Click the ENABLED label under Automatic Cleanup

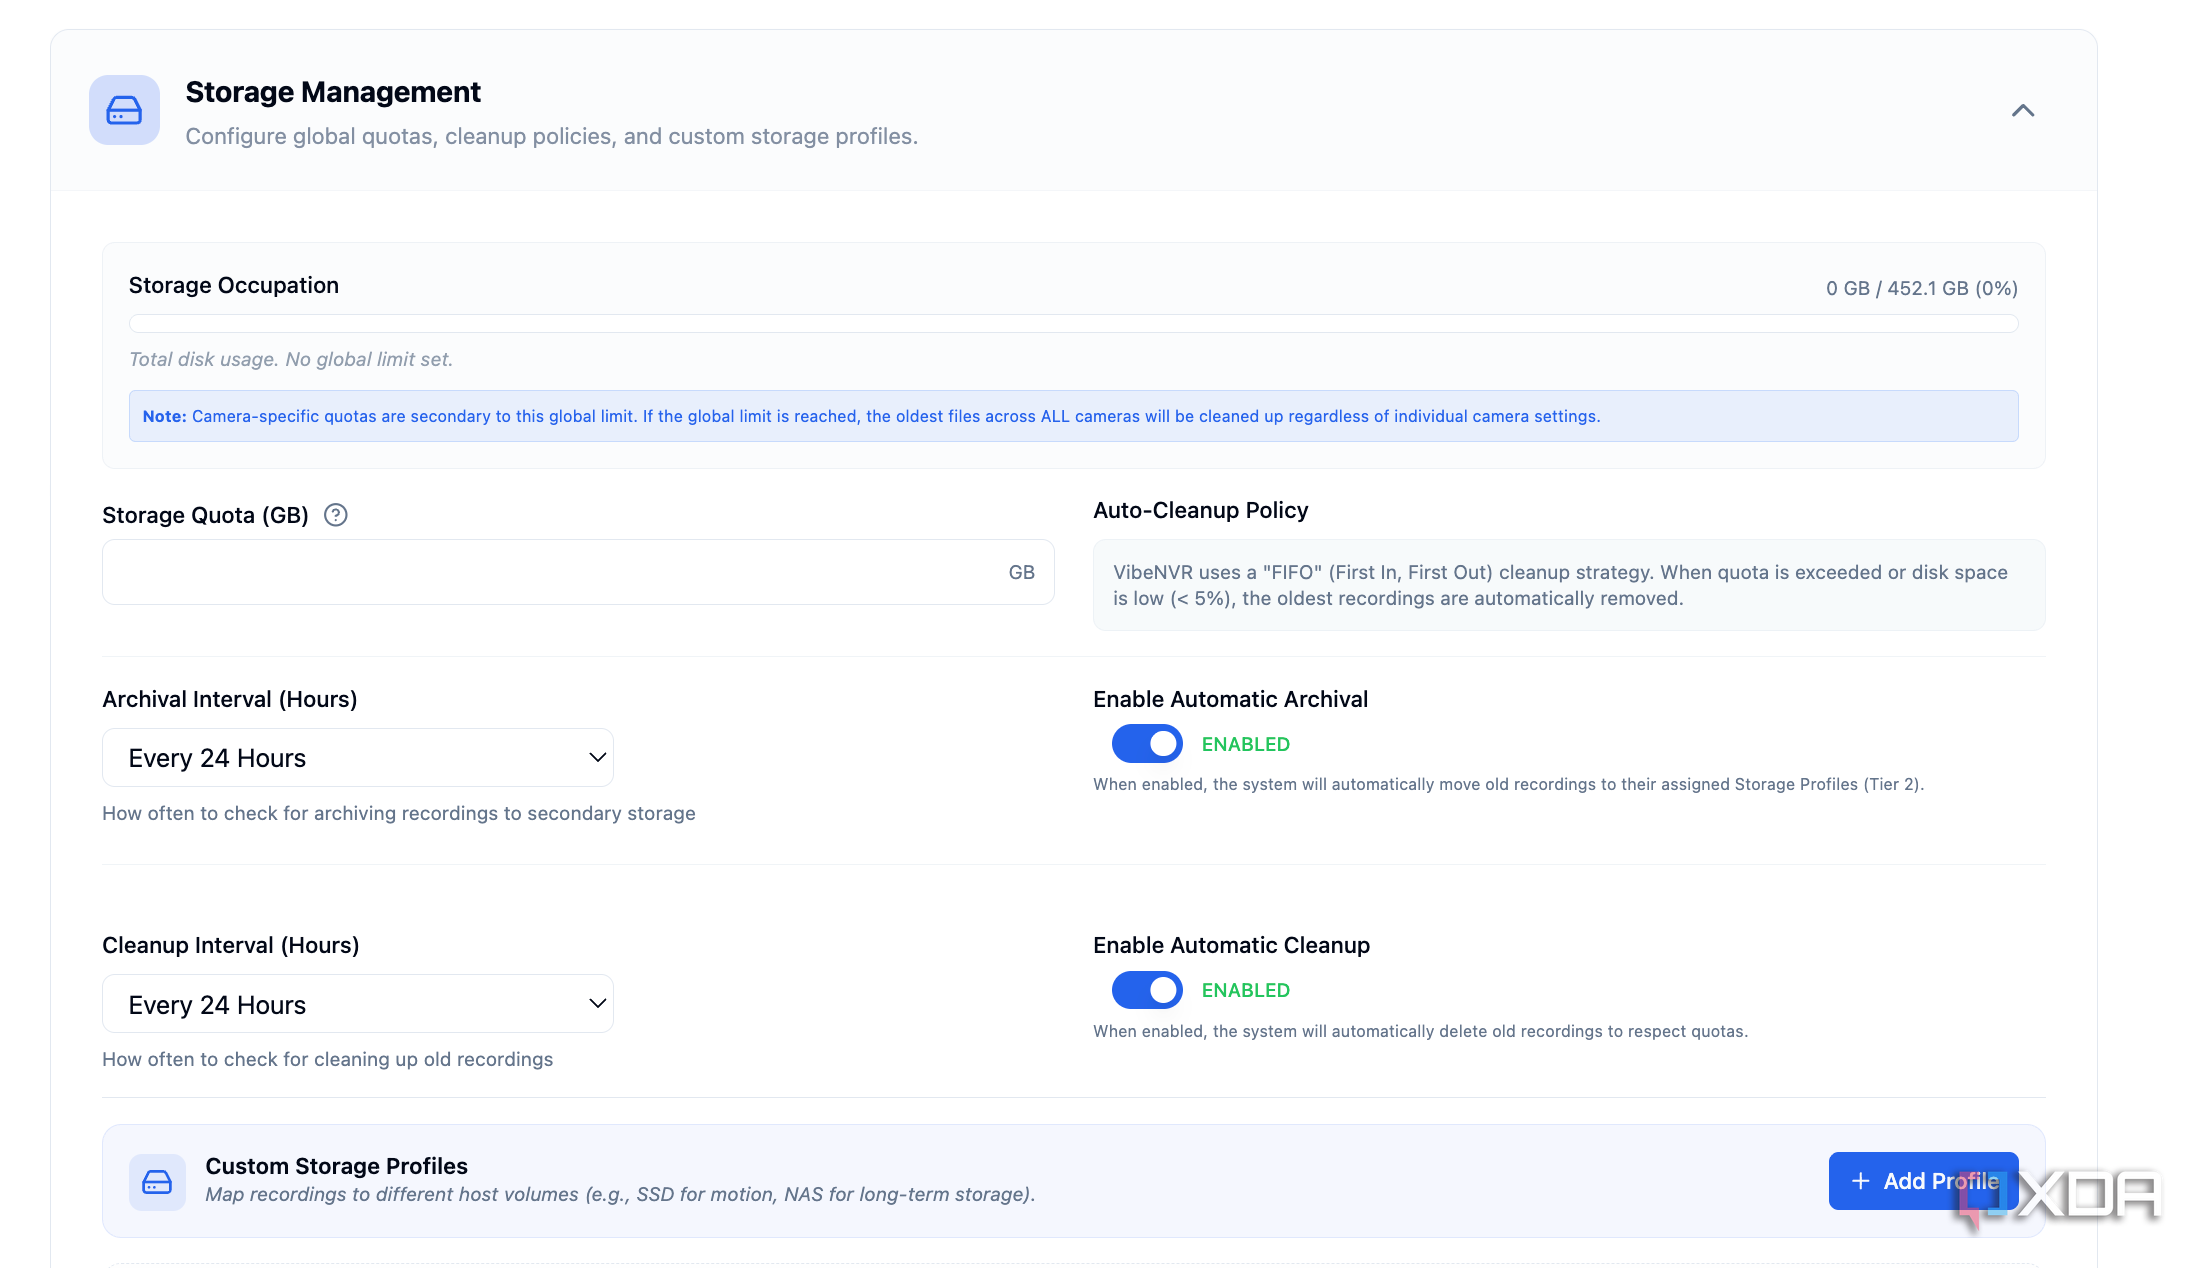click(1245, 990)
